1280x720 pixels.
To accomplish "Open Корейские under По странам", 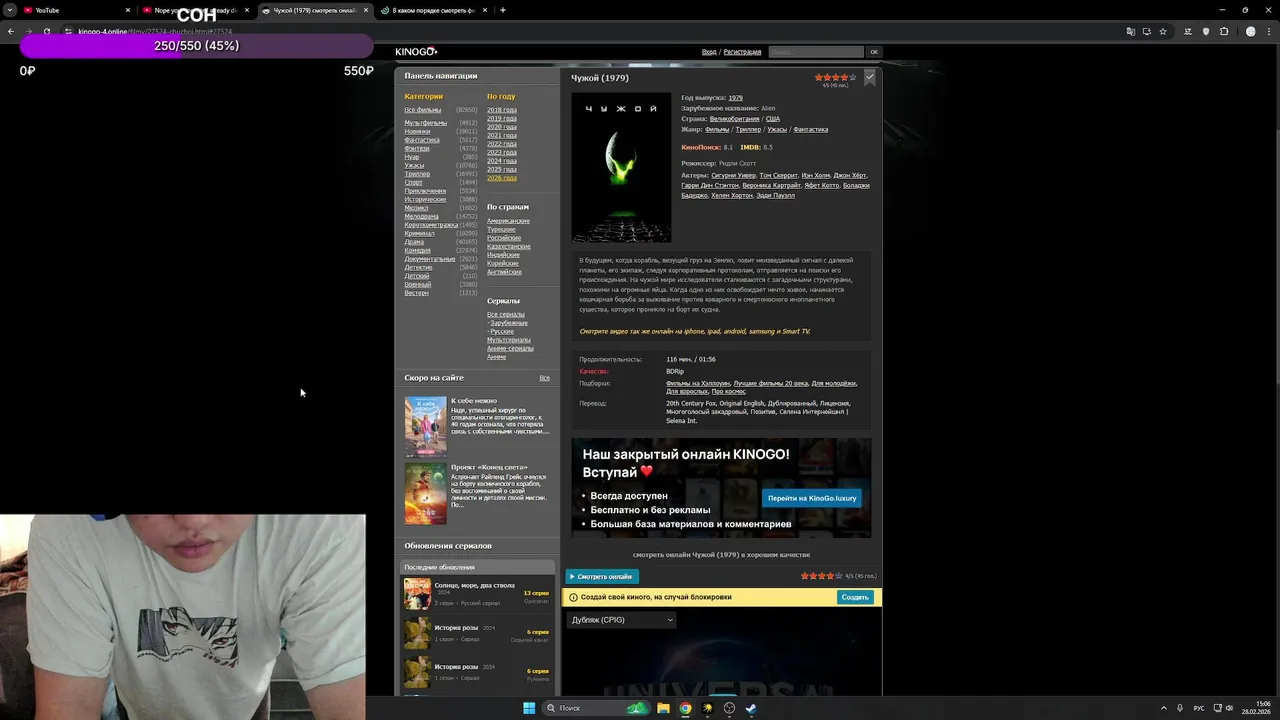I will (x=503, y=263).
